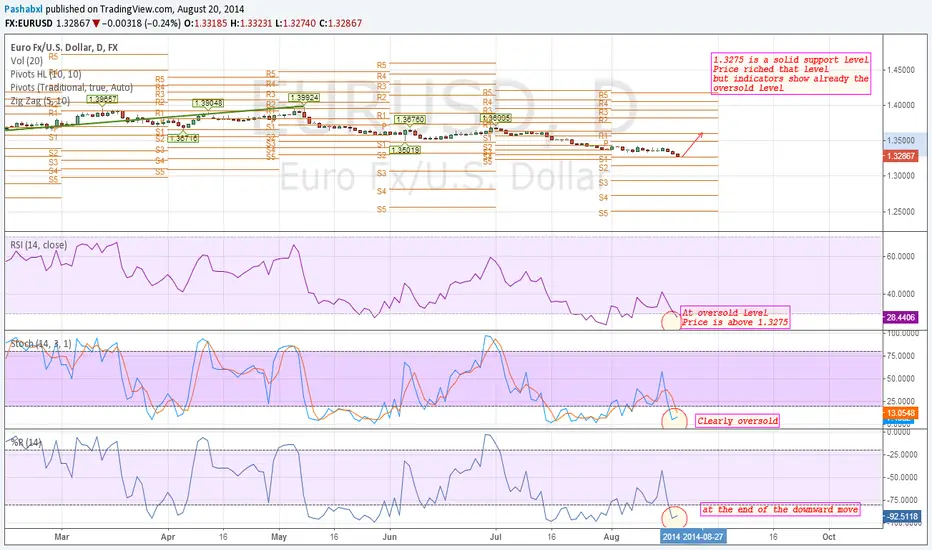Click the 1.45000 price axis label
The width and height of the screenshot is (932, 550).
(x=901, y=70)
